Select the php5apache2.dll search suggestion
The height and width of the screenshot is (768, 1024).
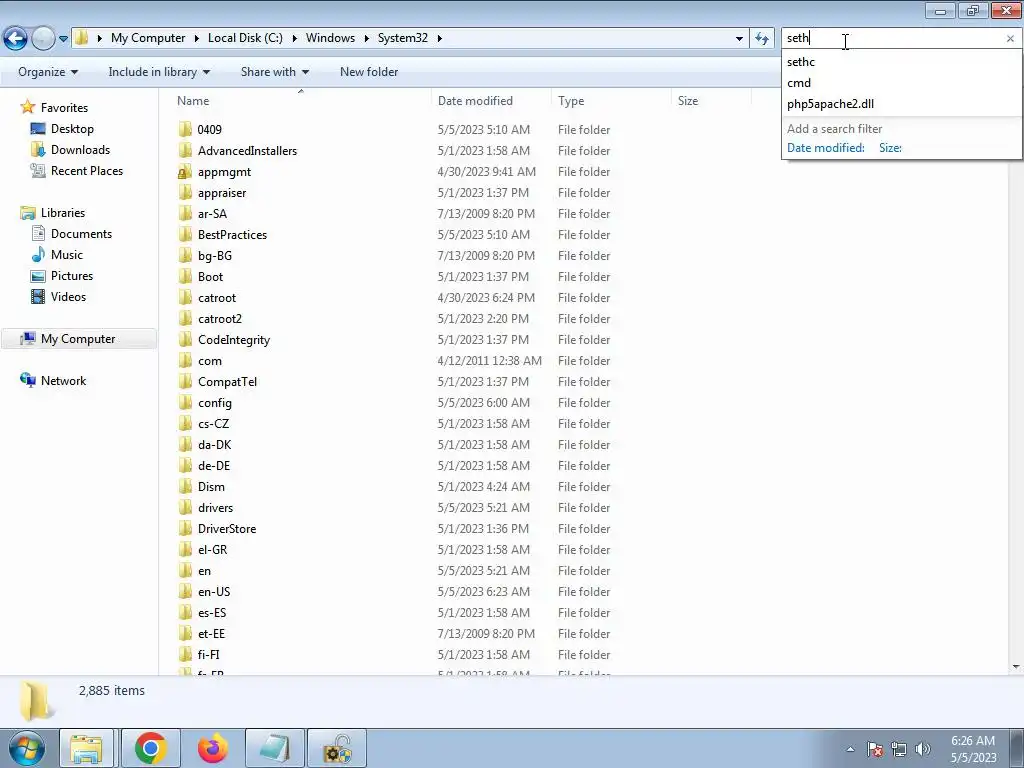(830, 104)
